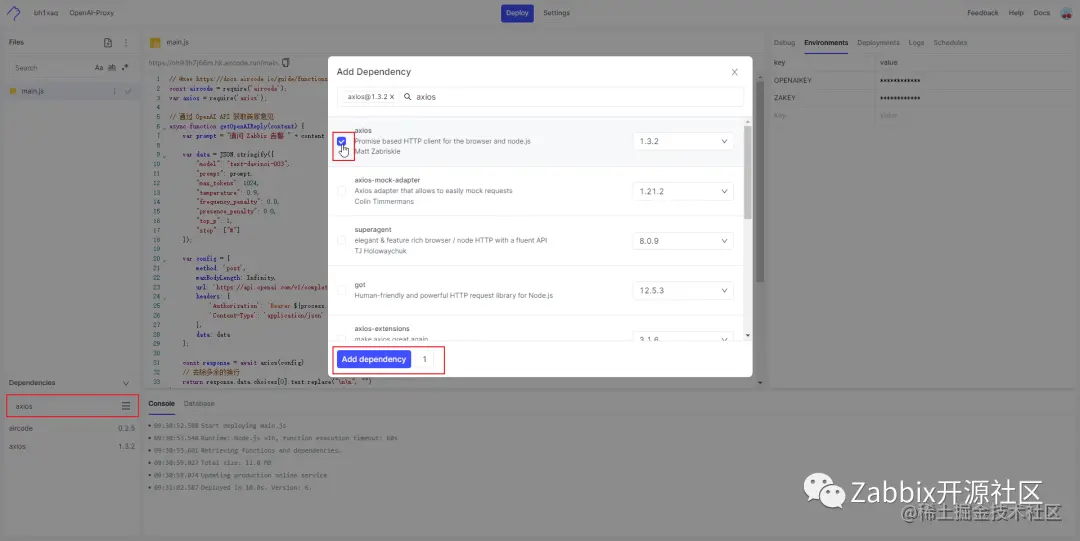Open the Schedules tab
The width and height of the screenshot is (1080, 541).
[950, 43]
